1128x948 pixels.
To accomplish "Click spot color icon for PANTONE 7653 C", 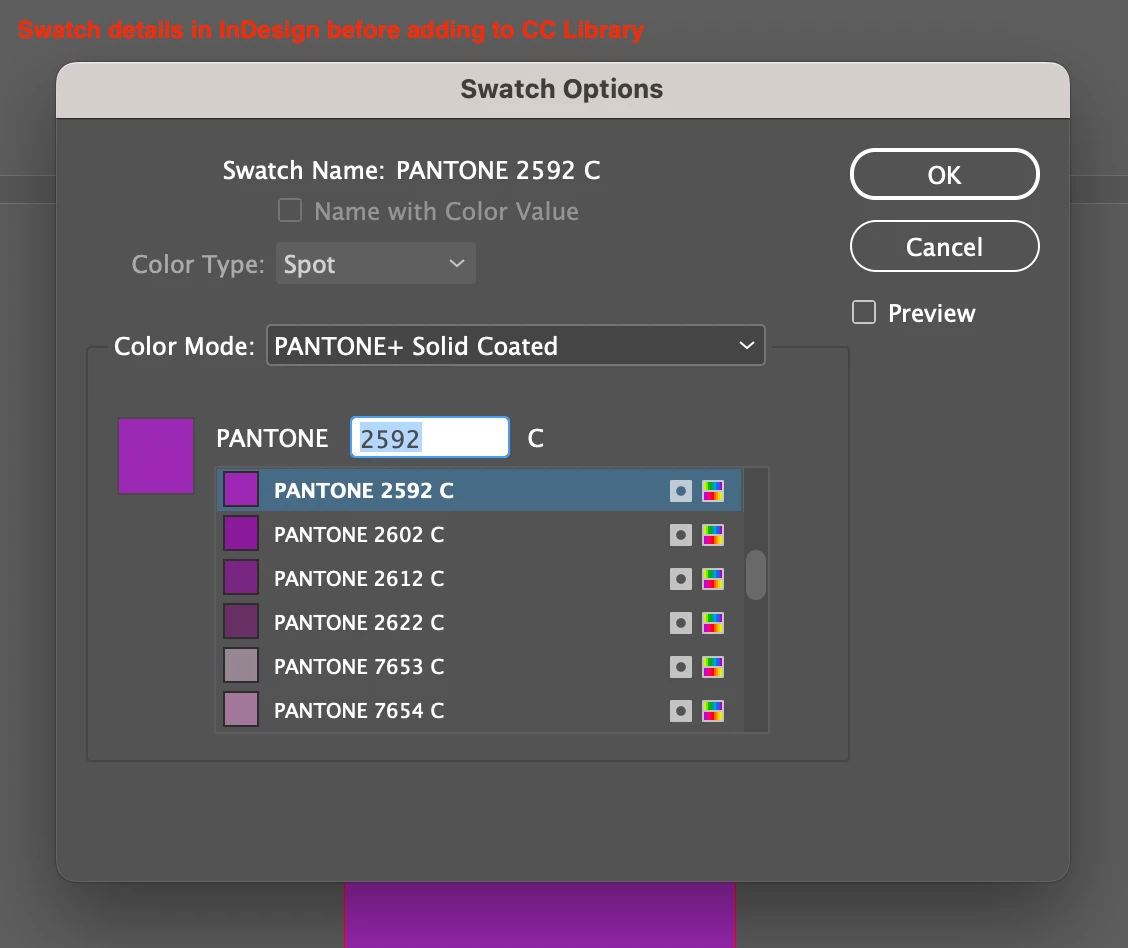I will [x=681, y=667].
